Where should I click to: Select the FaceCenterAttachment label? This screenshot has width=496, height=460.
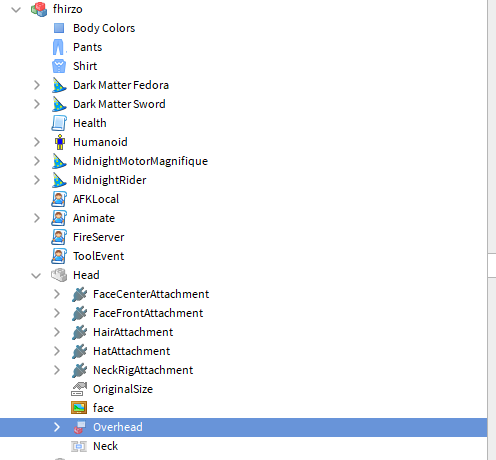point(151,294)
